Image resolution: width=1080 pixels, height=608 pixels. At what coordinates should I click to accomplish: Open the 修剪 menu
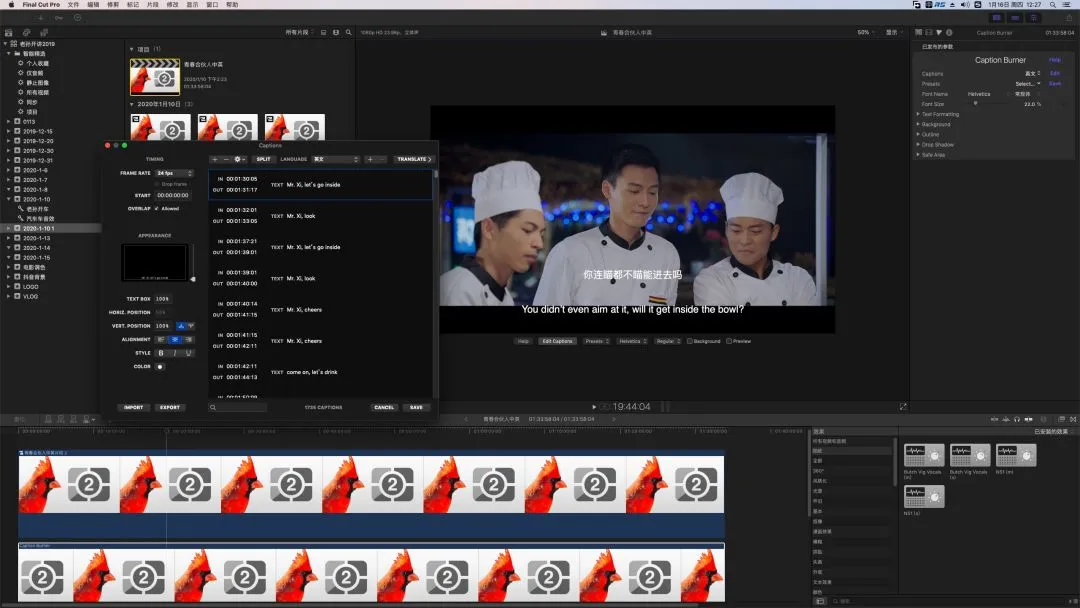[x=113, y=4]
